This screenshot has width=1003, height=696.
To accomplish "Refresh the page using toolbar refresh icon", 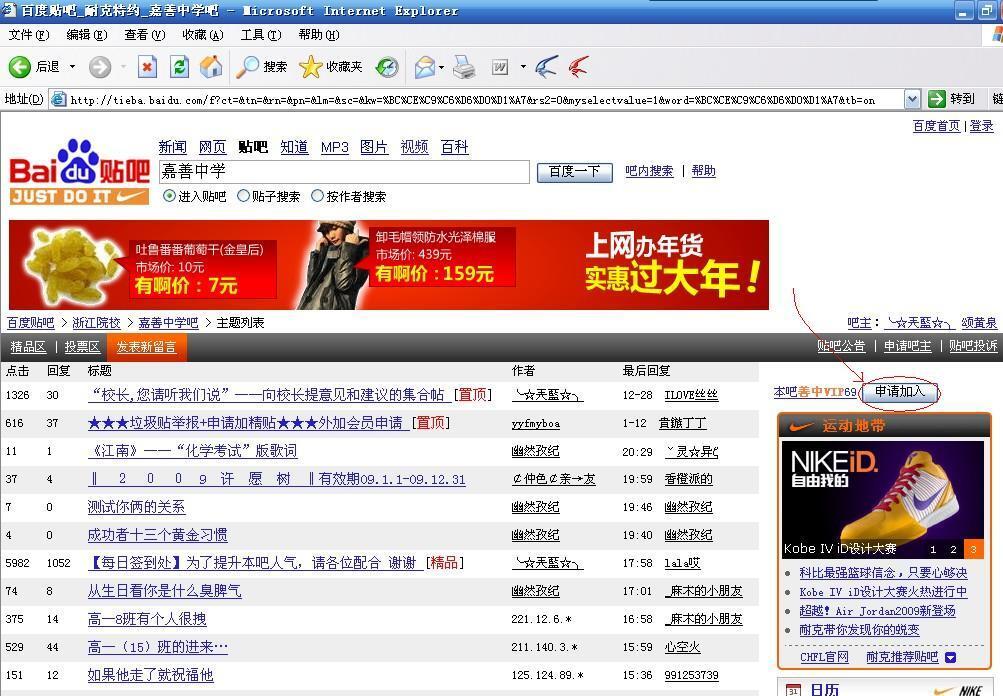I will point(179,67).
